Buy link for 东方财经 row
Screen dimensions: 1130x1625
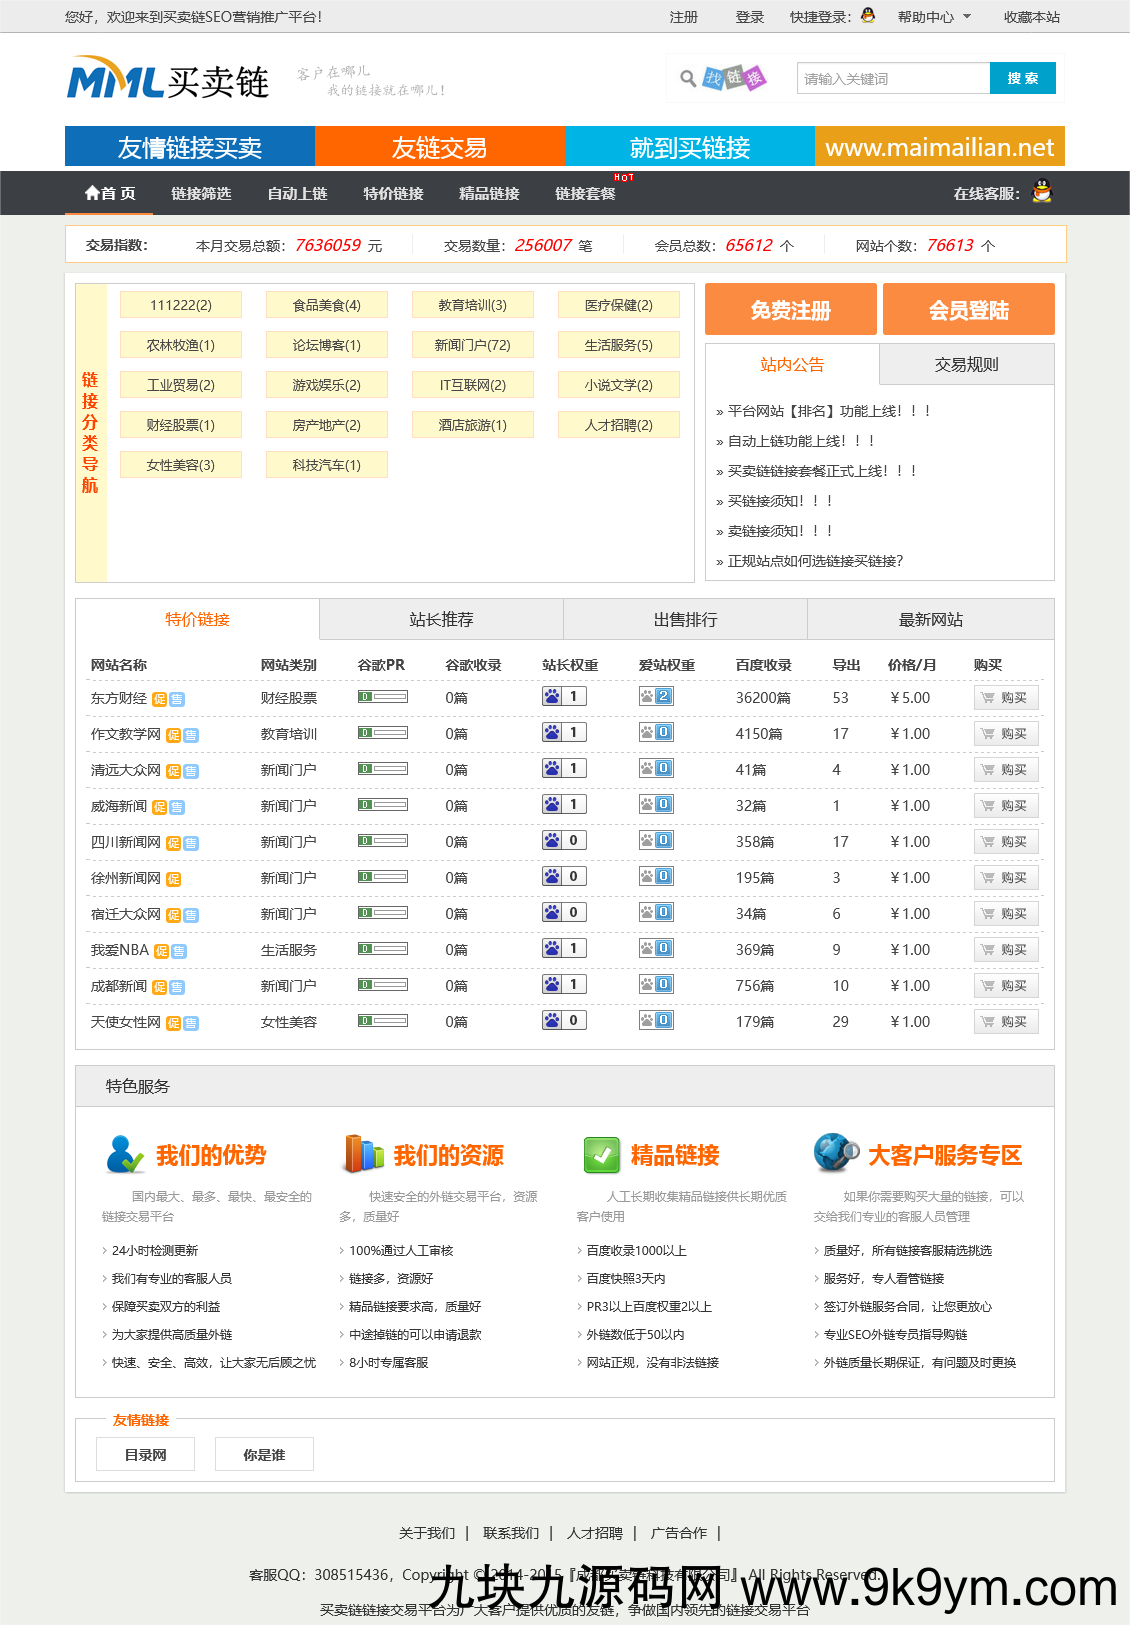point(1006,698)
